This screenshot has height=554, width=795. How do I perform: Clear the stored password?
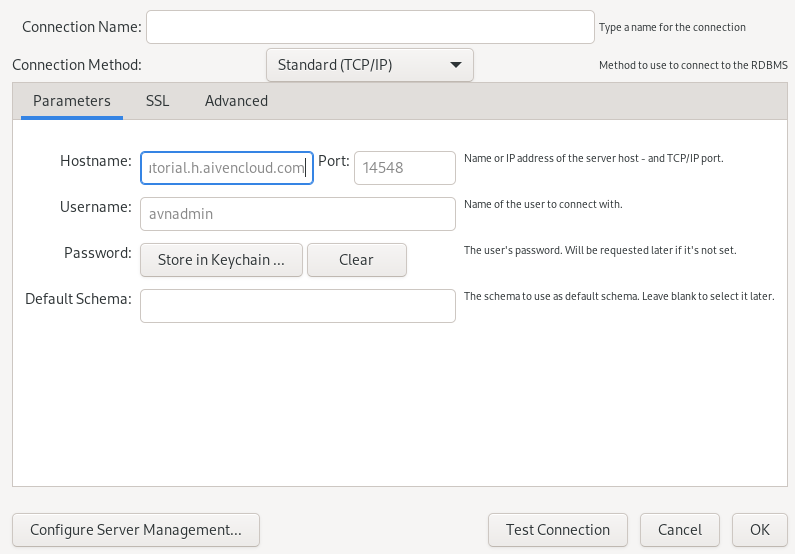[356, 260]
